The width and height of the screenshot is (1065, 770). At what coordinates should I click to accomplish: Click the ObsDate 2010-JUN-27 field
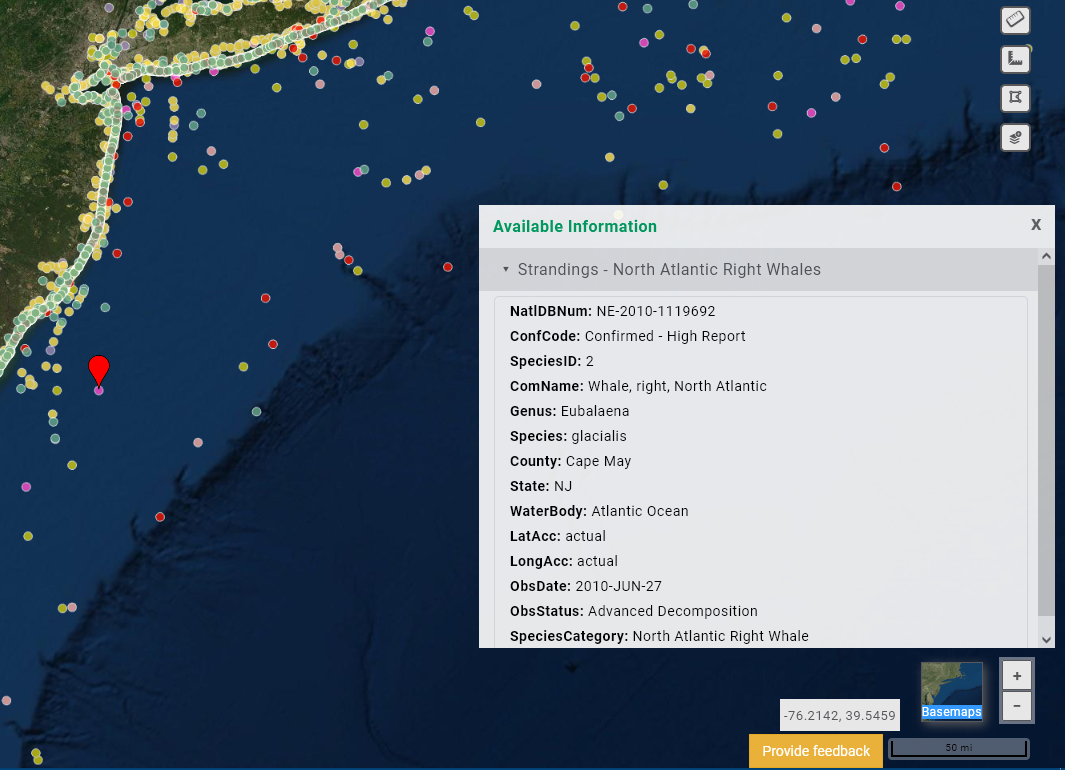point(586,586)
